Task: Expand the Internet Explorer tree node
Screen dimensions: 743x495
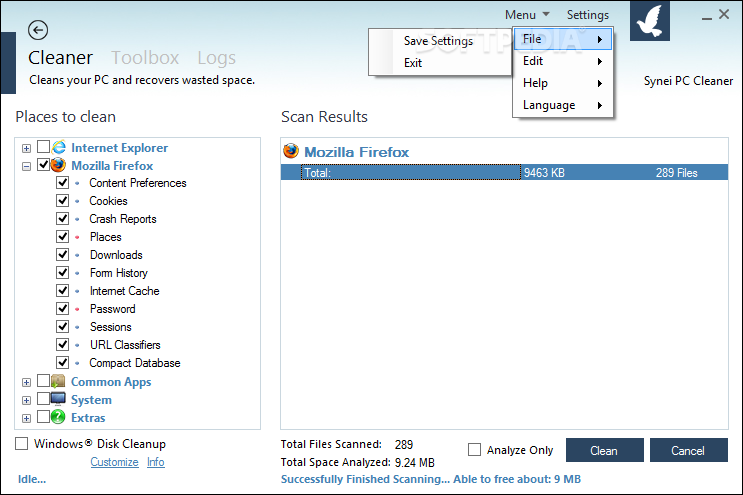Action: pyautogui.click(x=27, y=148)
